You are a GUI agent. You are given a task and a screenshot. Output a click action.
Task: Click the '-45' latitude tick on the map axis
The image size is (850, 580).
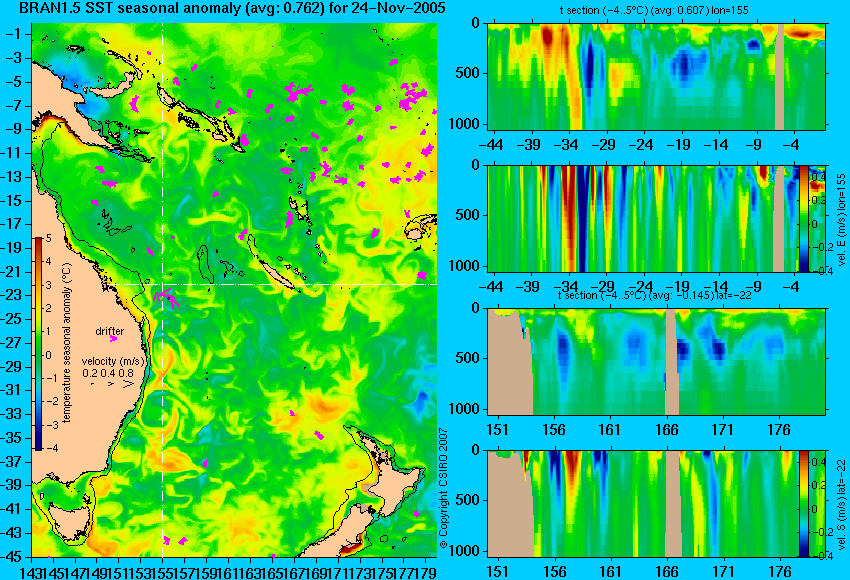point(12,557)
